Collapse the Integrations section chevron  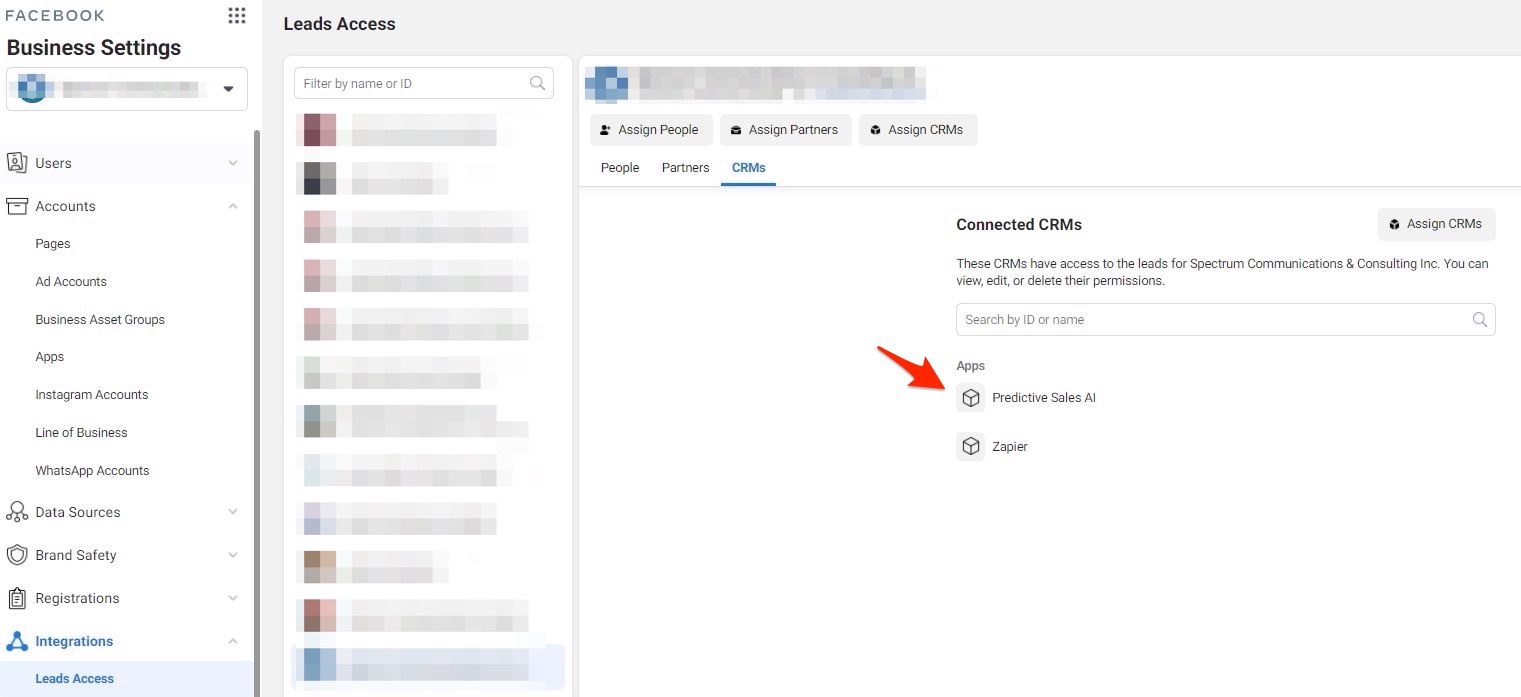233,641
